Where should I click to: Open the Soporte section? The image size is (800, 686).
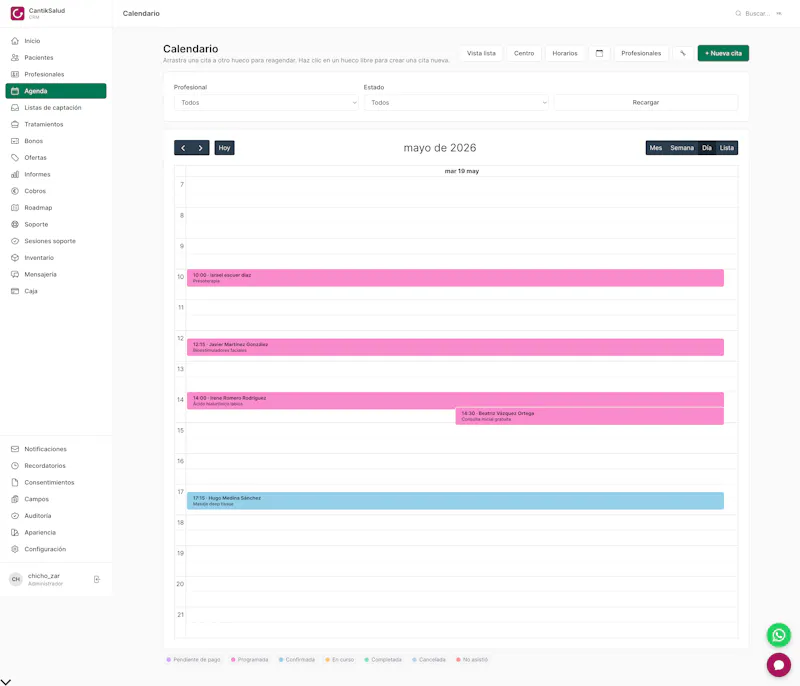[56, 224]
